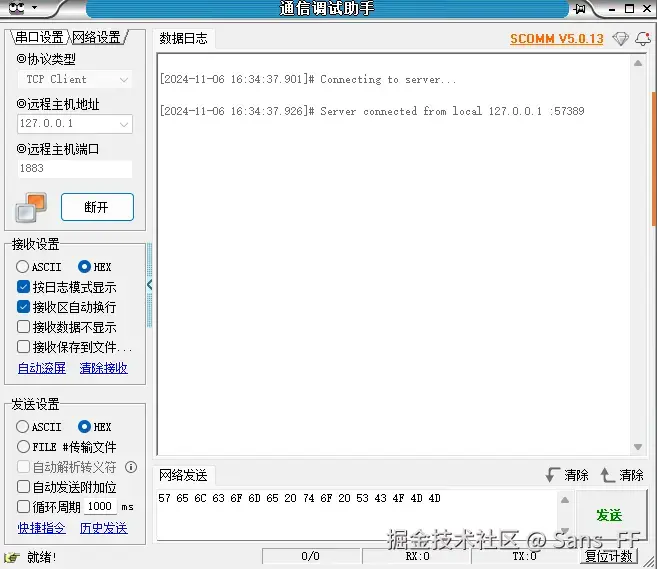Open the TCP Client protocol dropdown
The image size is (657, 569).
(x=75, y=79)
